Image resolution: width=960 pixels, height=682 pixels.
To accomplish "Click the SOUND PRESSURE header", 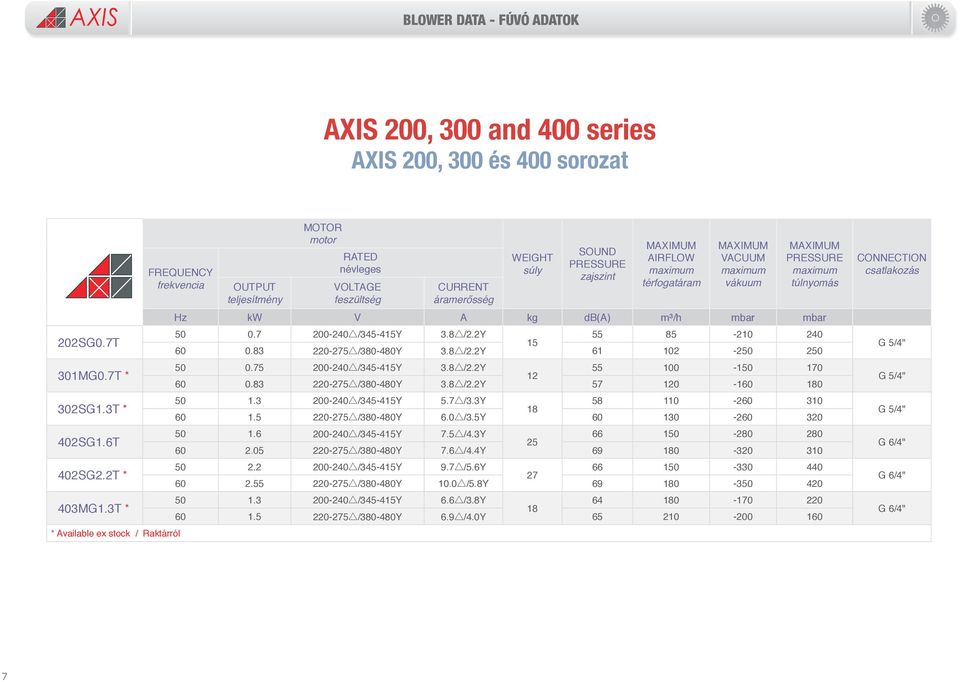I will (597, 263).
